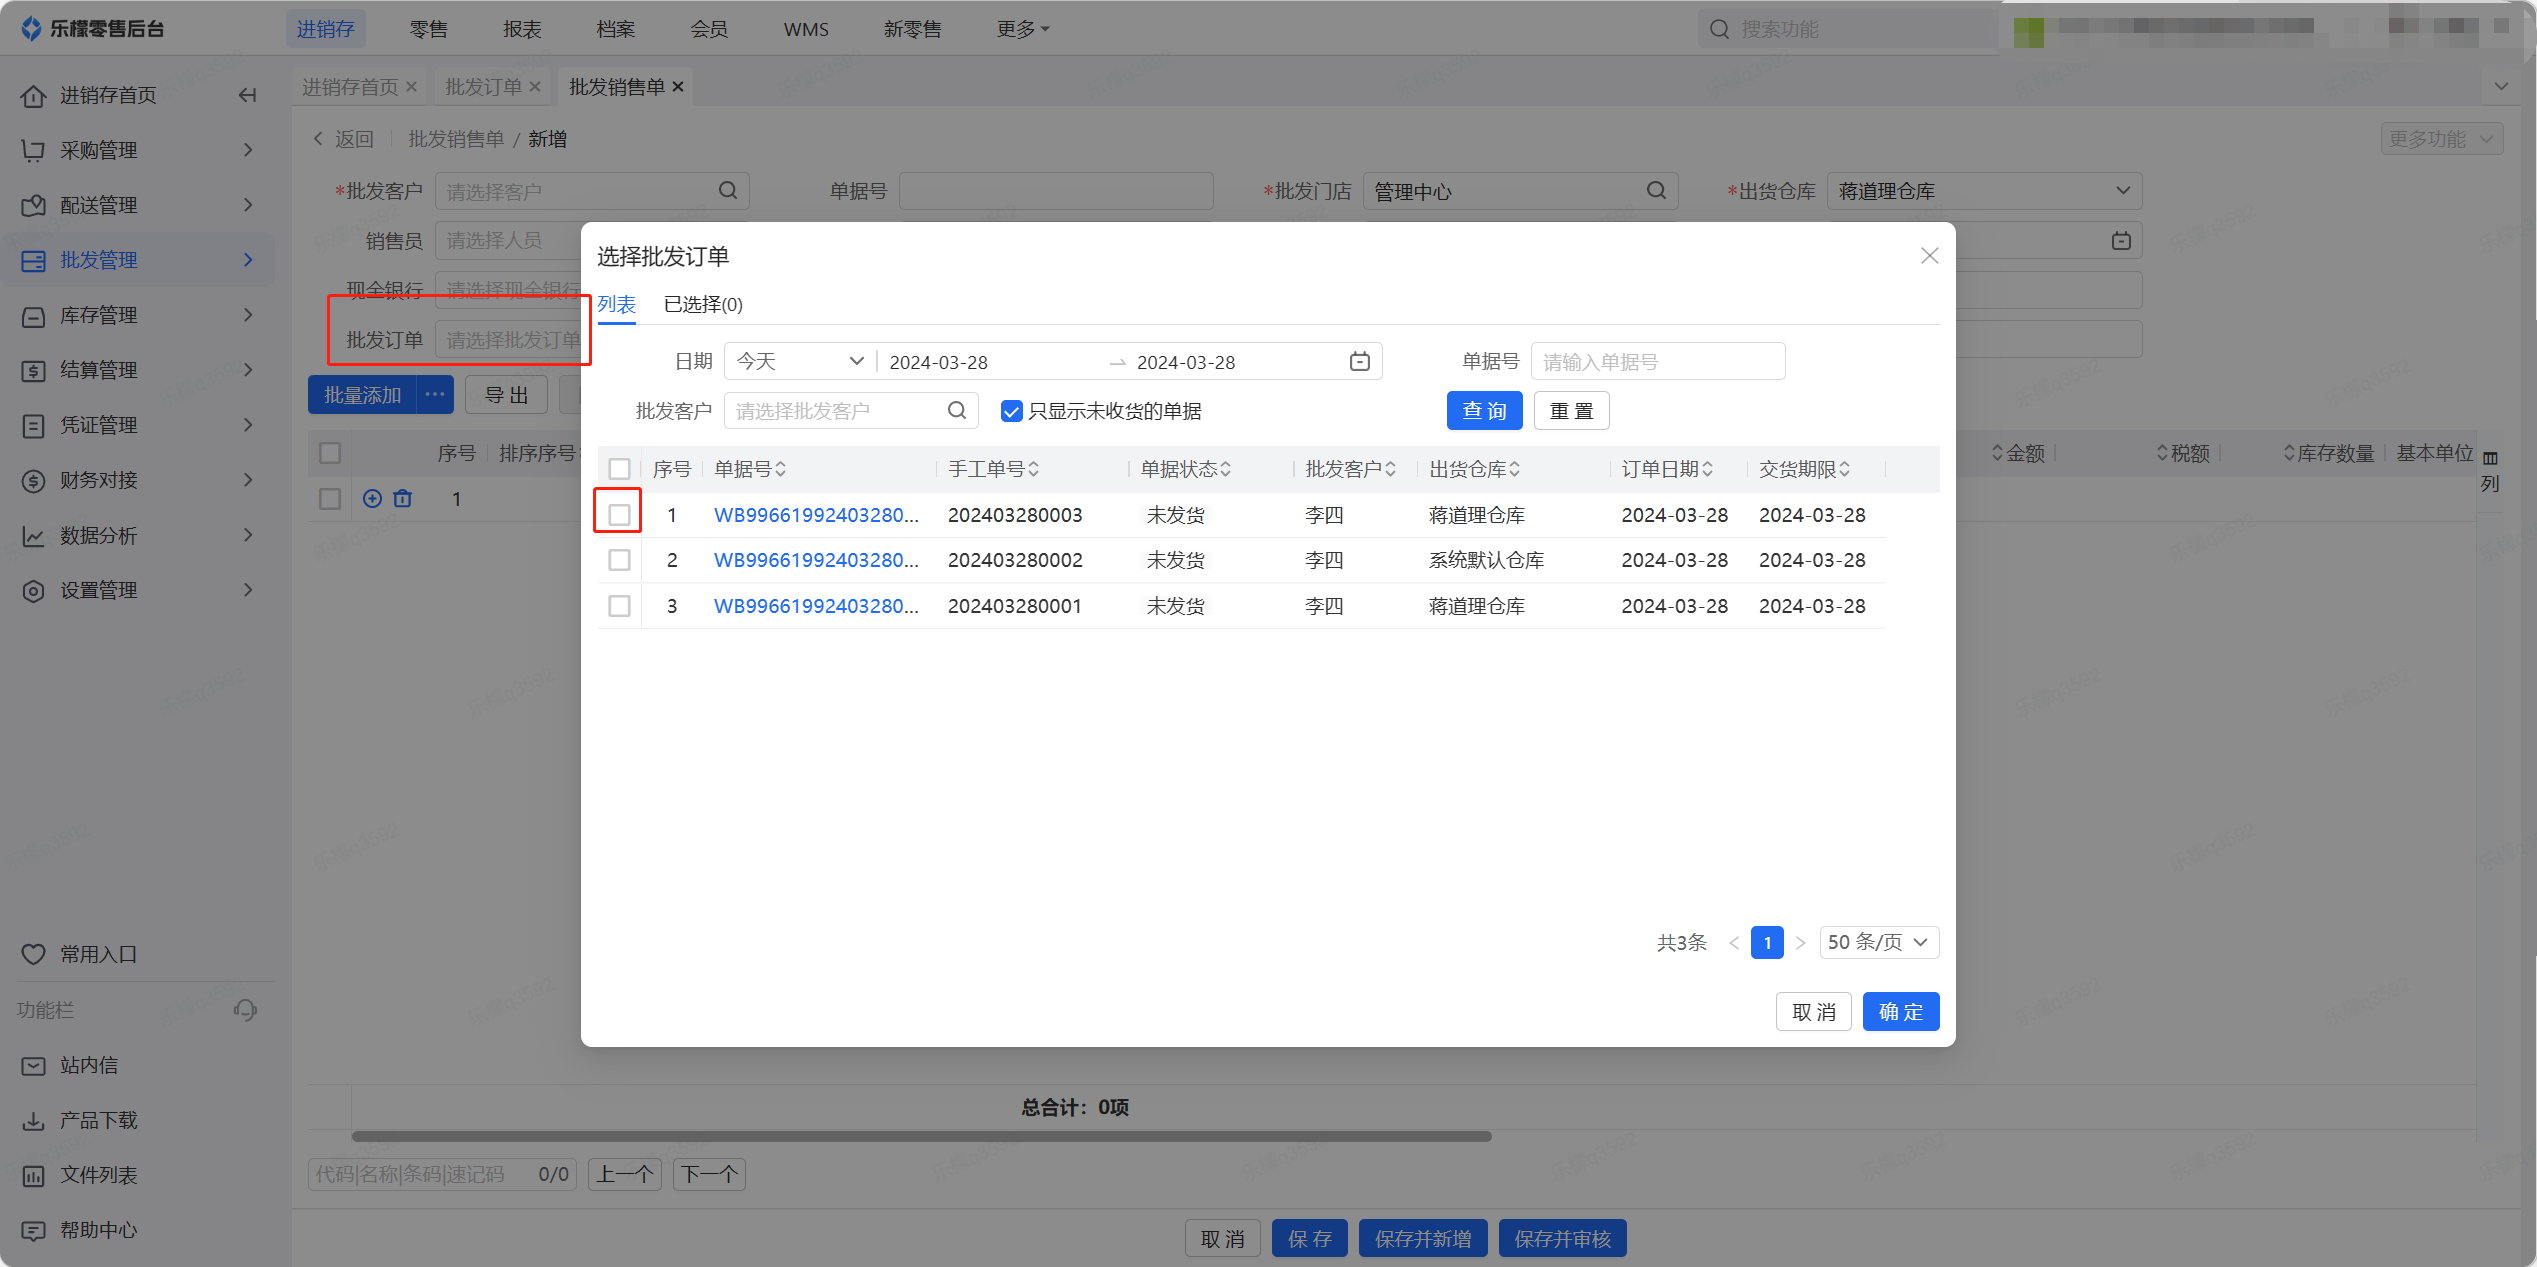Click the 采购管理 shopping cart icon
Image resolution: width=2537 pixels, height=1267 pixels.
(33, 150)
